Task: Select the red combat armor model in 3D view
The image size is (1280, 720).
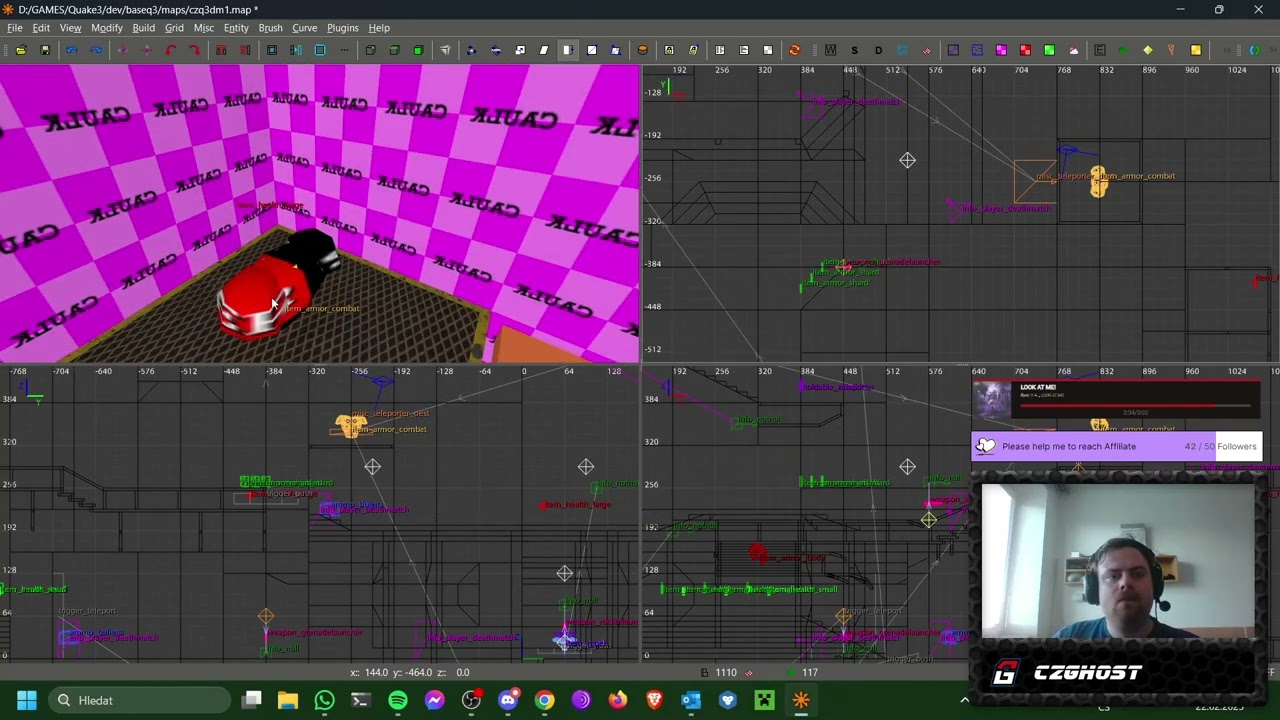Action: 262,295
